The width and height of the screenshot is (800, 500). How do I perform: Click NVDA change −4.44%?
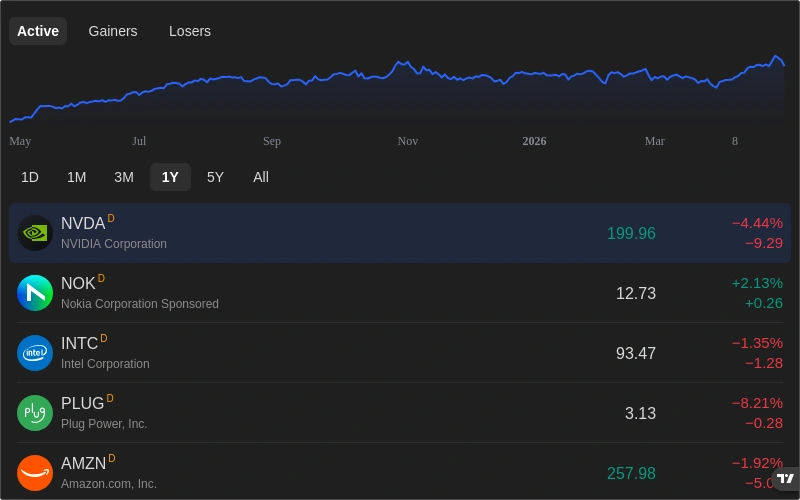[757, 223]
